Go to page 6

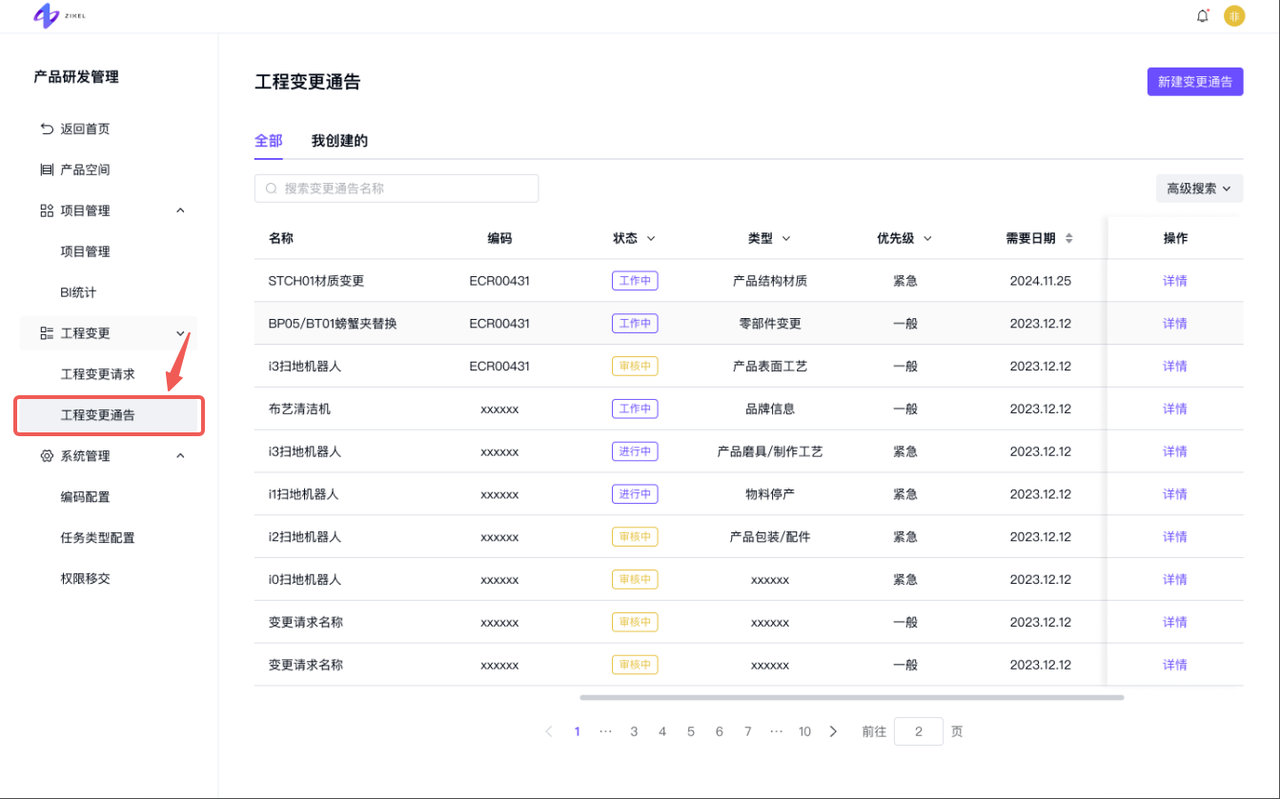[x=719, y=732]
